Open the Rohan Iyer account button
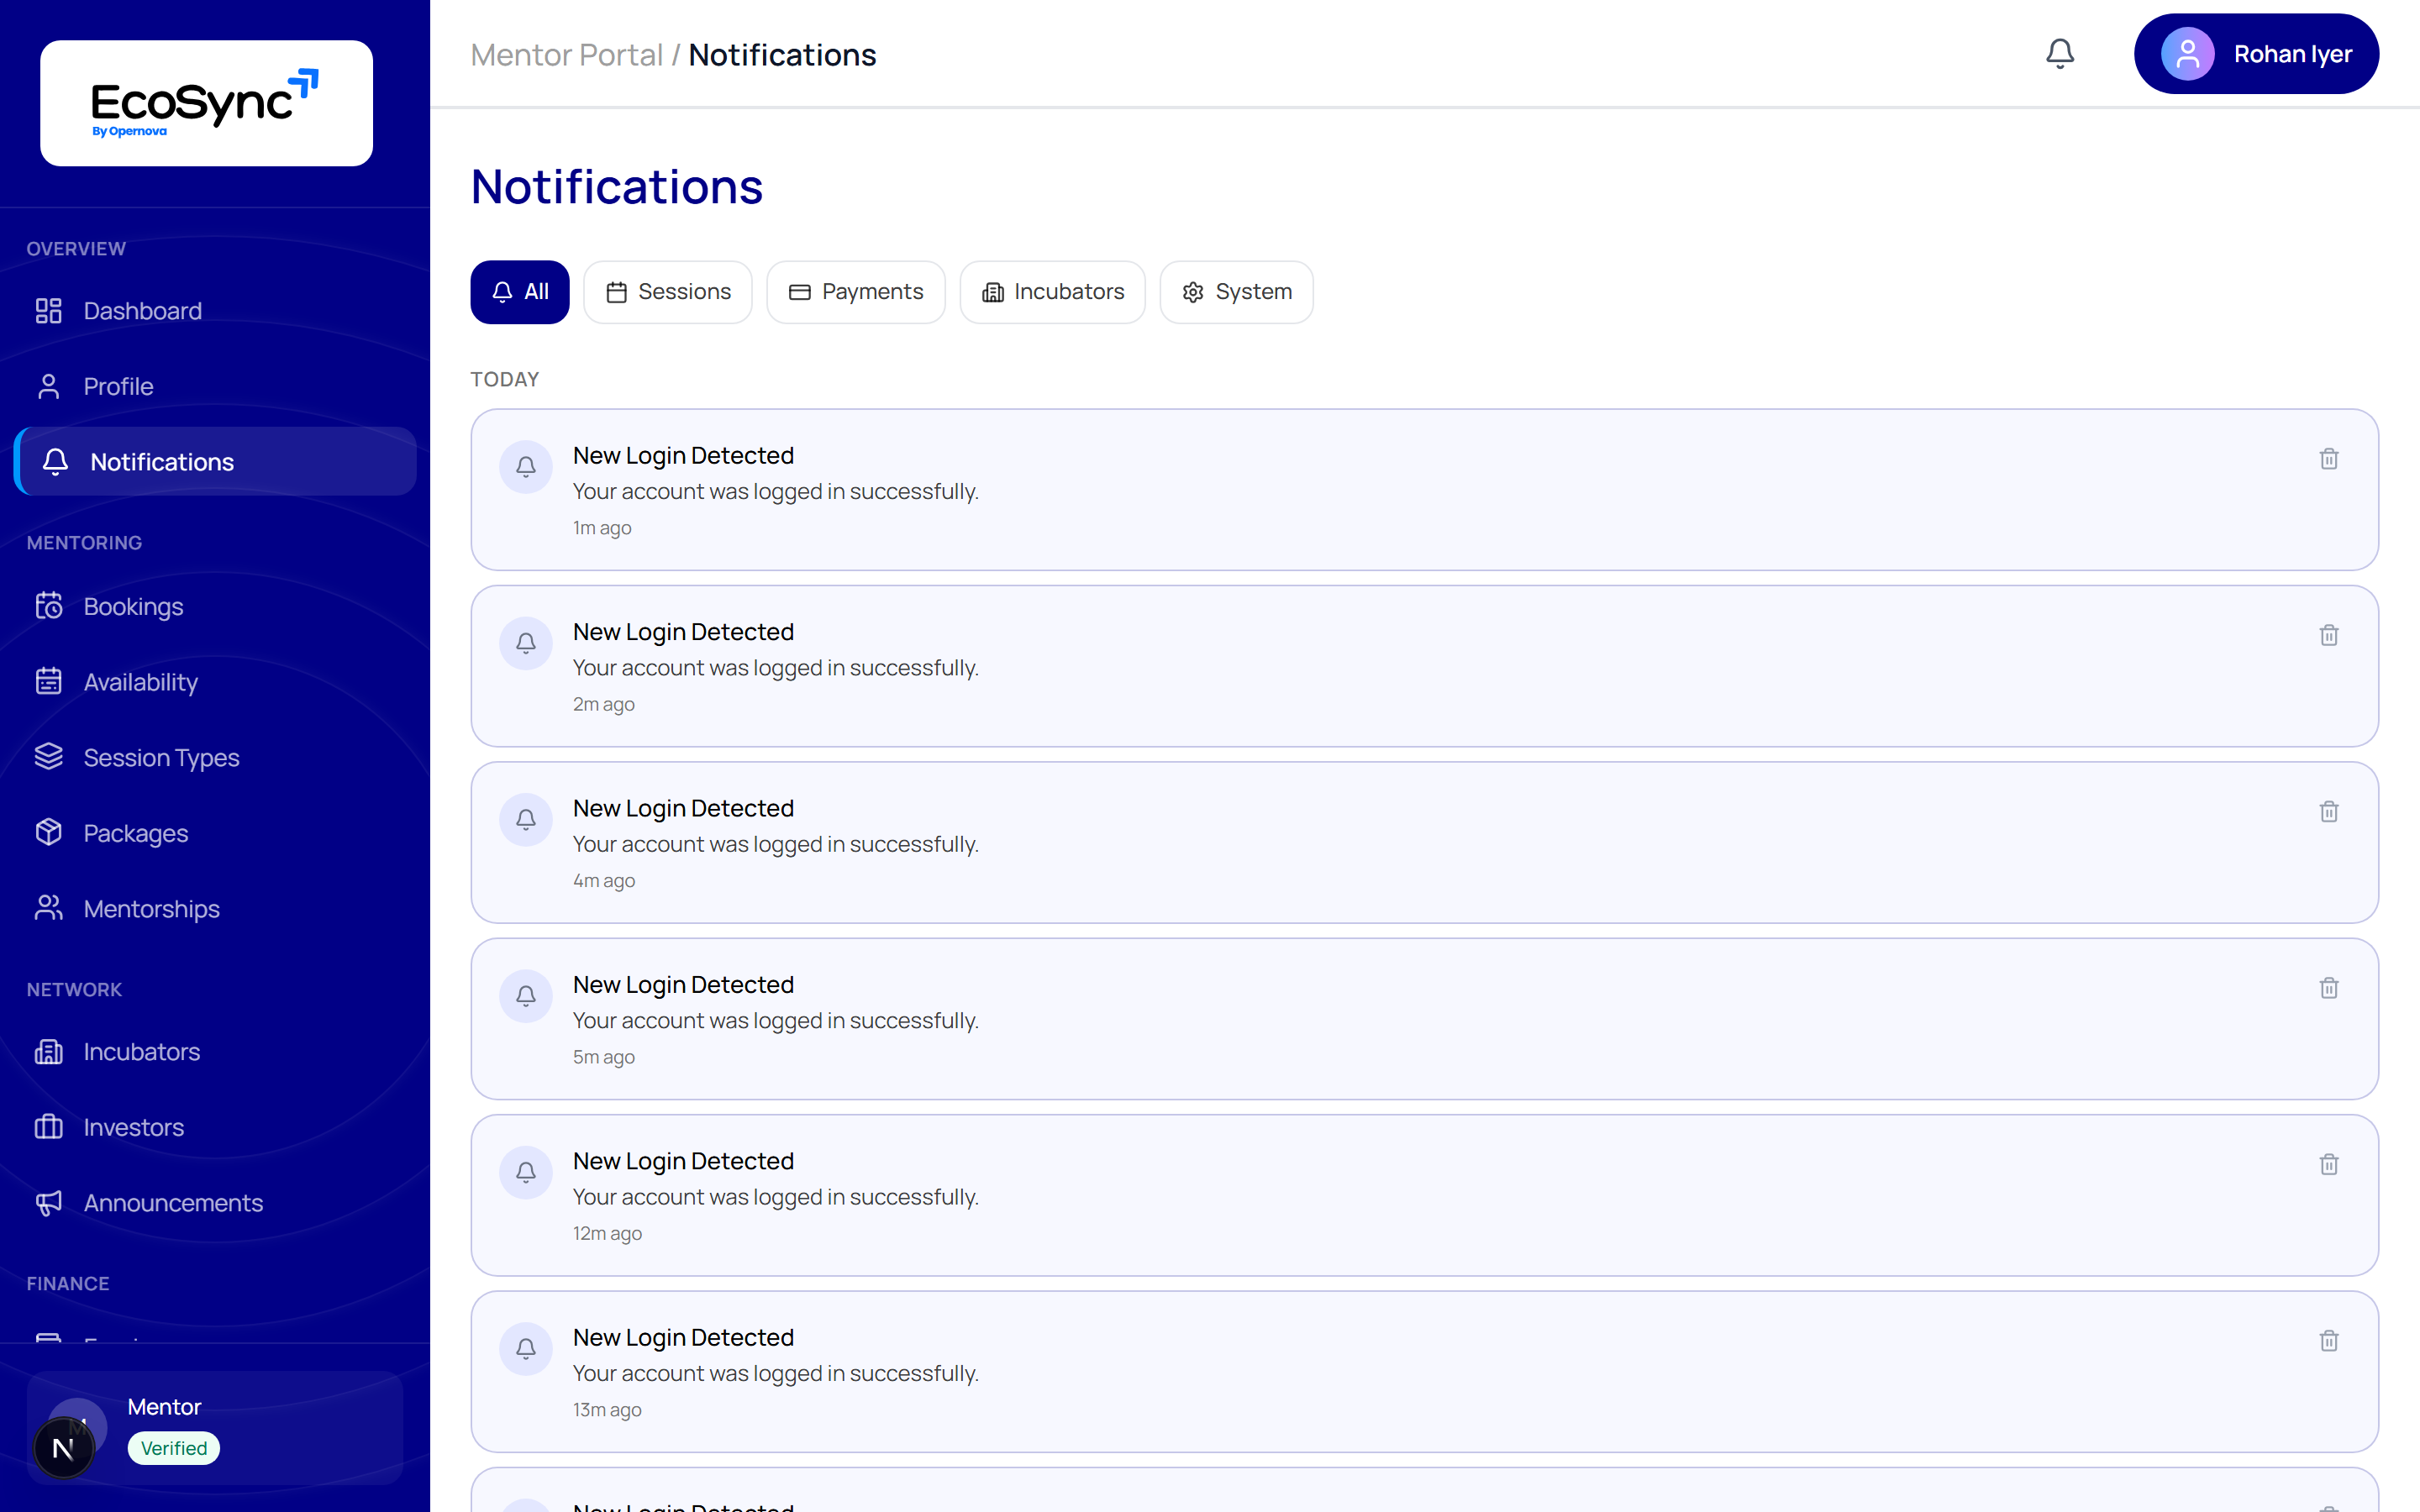Viewport: 2420px width, 1512px height. 2256,54
